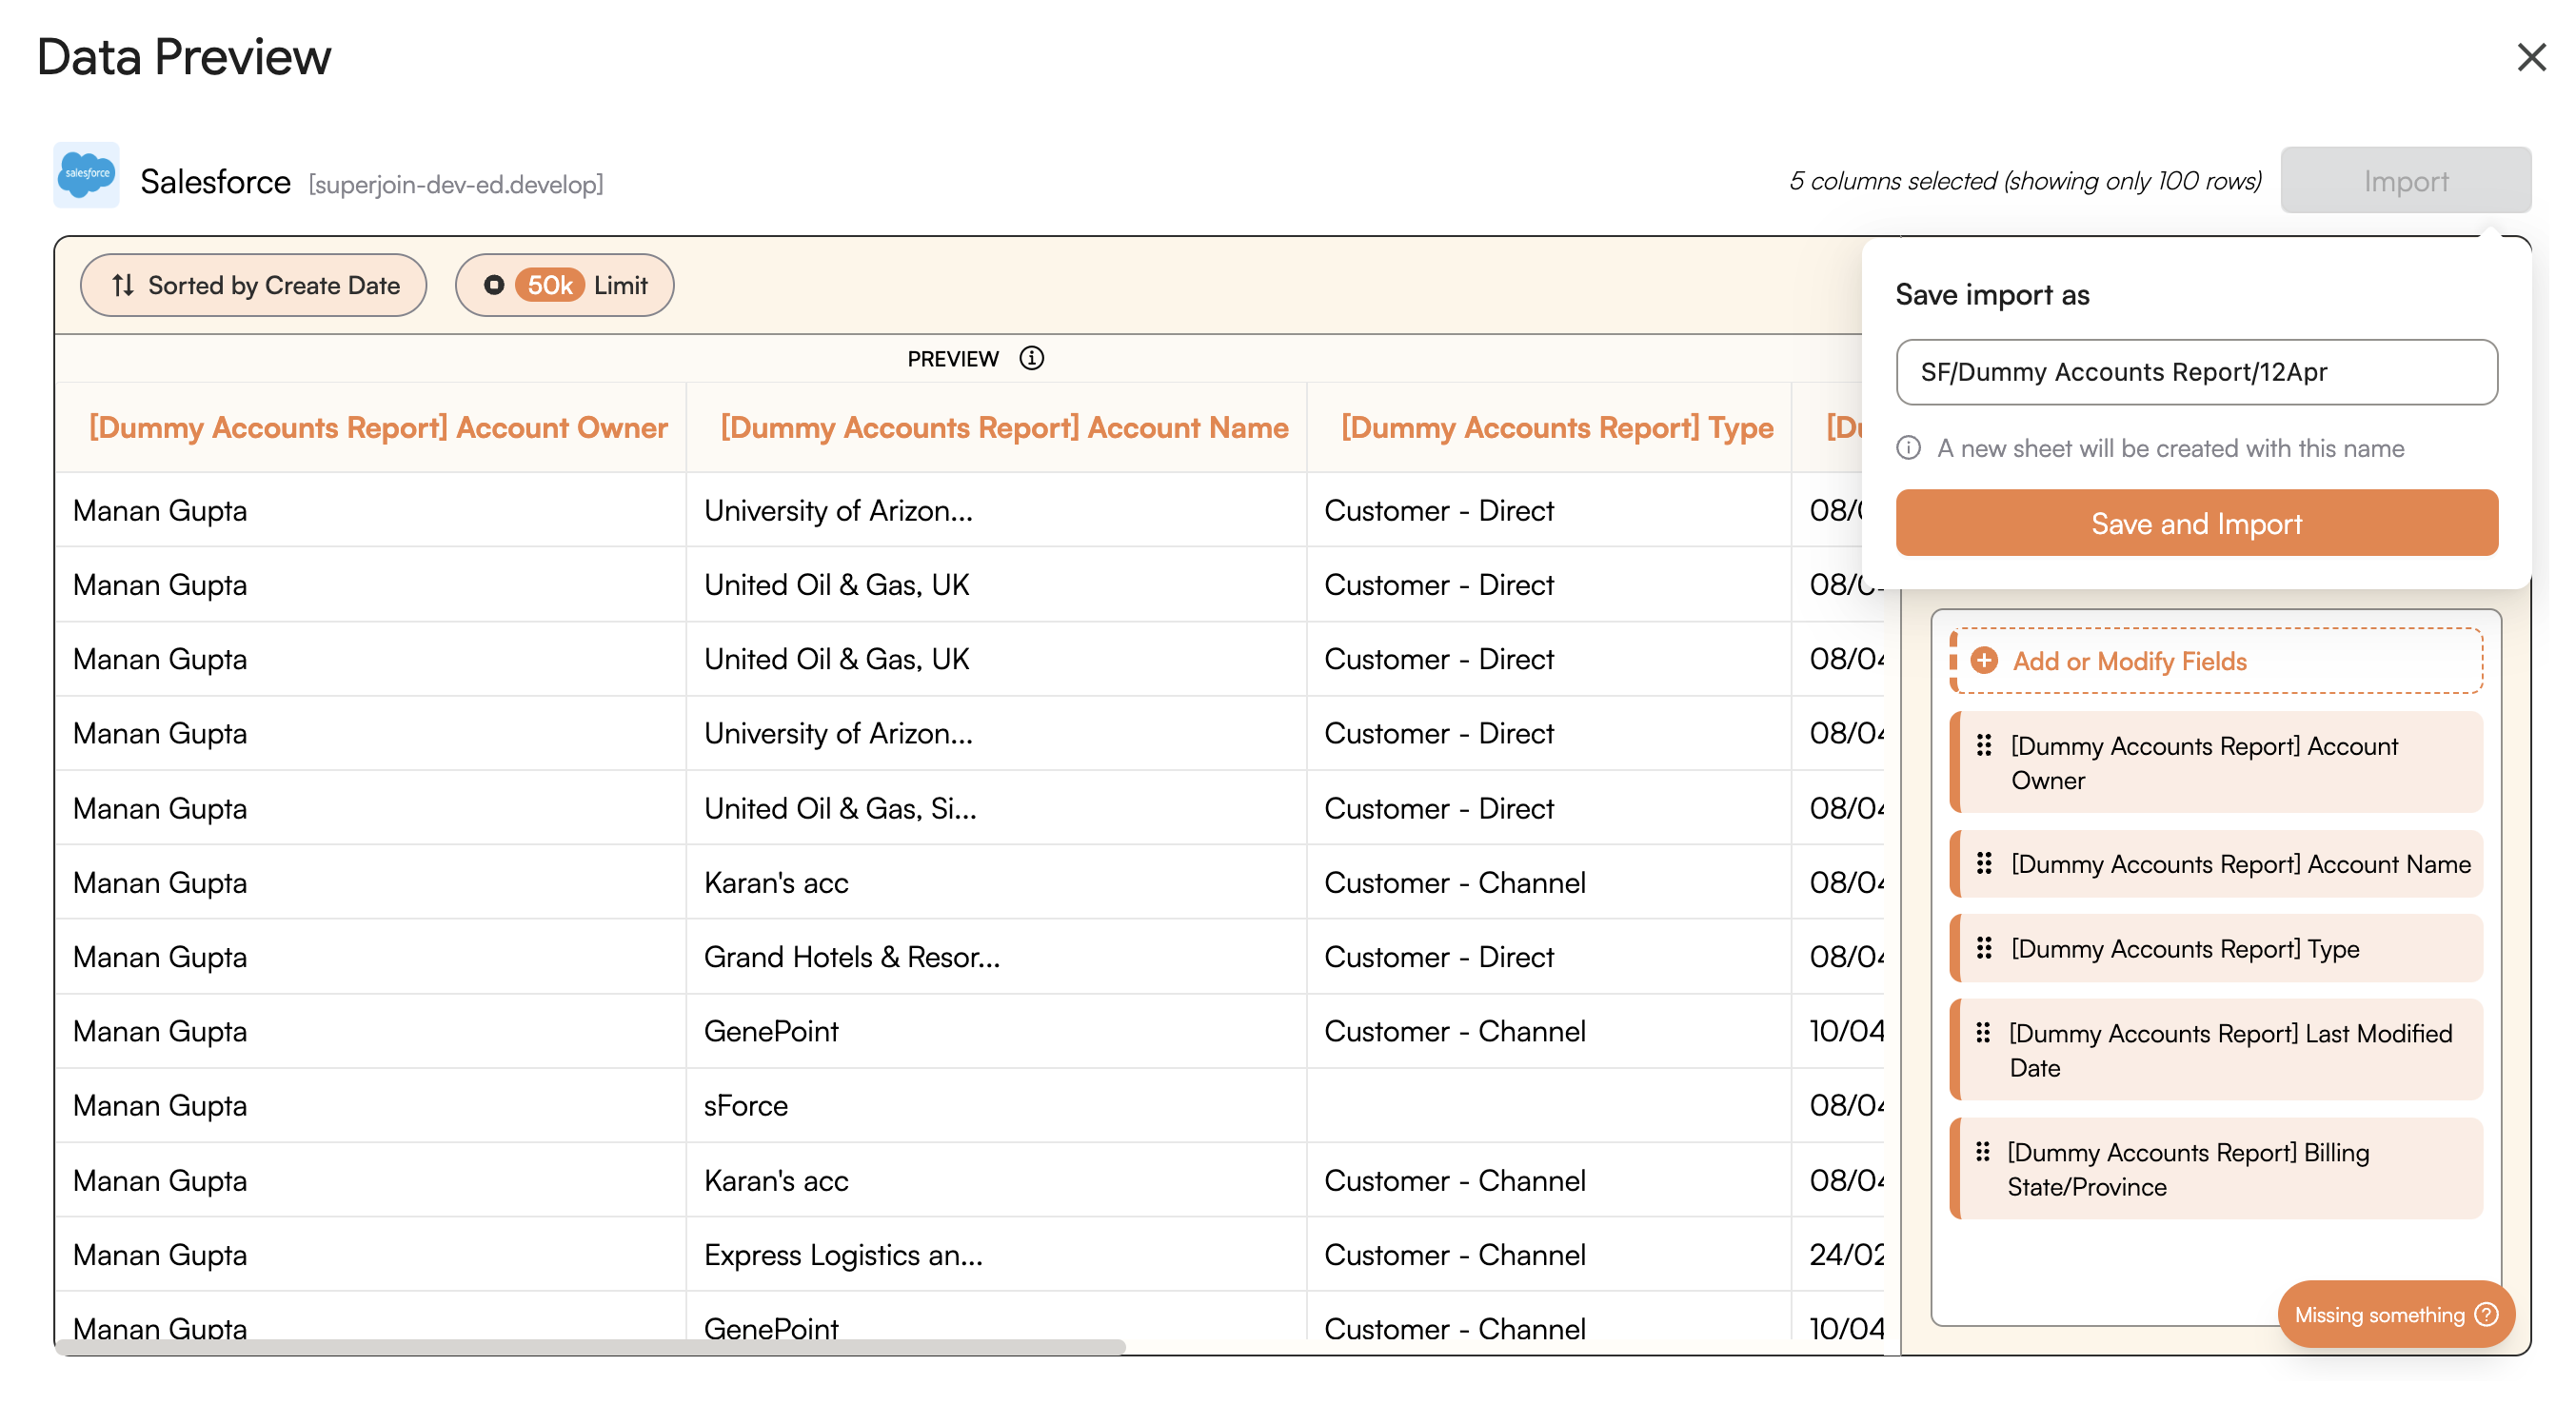Click the drag handle of the Last Modified Date field
Image resolution: width=2576 pixels, height=1405 pixels.
[1984, 1033]
